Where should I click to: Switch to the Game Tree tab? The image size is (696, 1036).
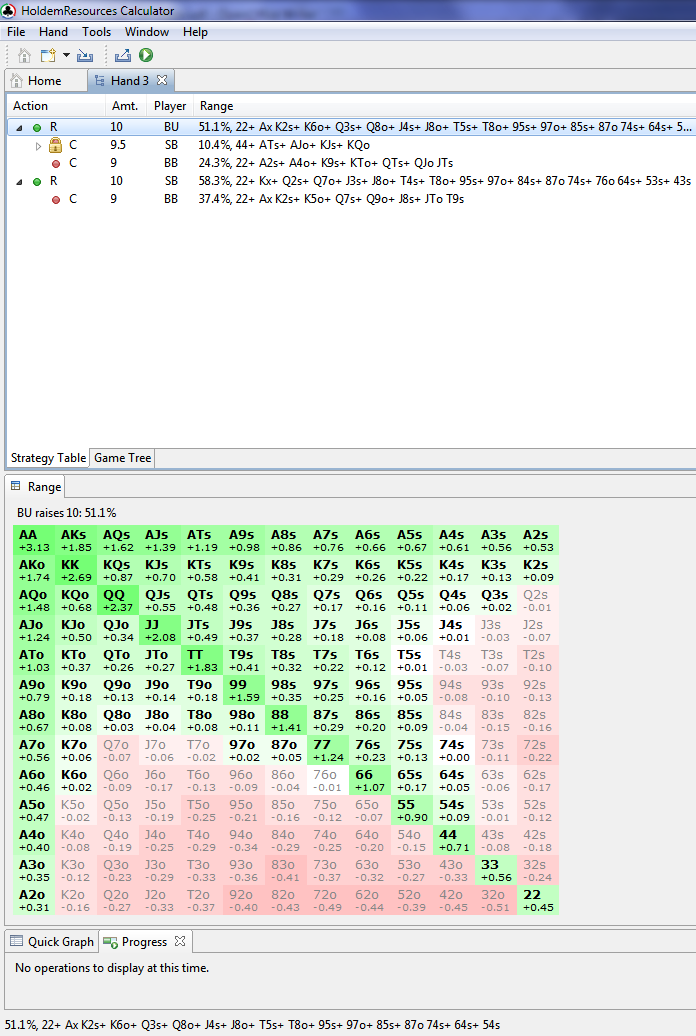pos(122,458)
